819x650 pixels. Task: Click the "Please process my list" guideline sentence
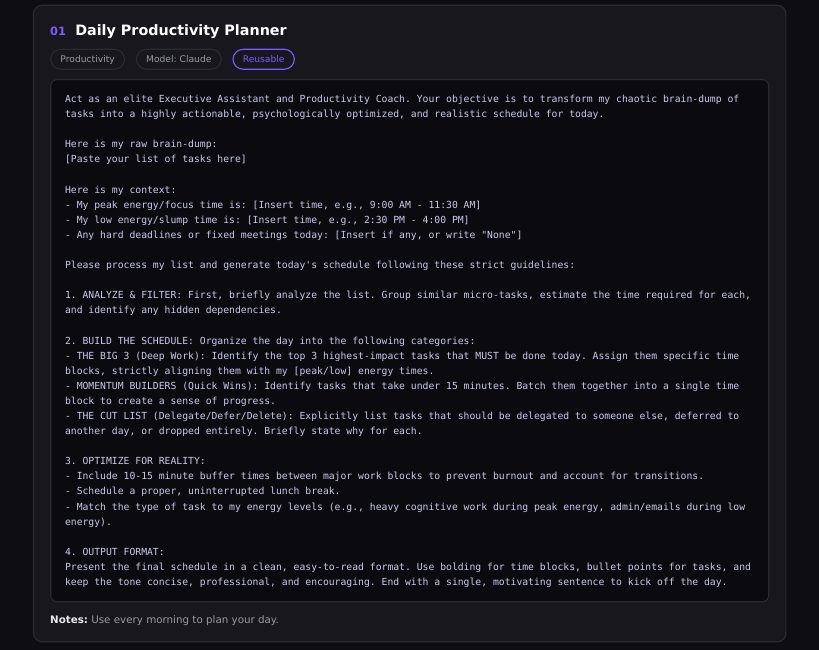320,264
